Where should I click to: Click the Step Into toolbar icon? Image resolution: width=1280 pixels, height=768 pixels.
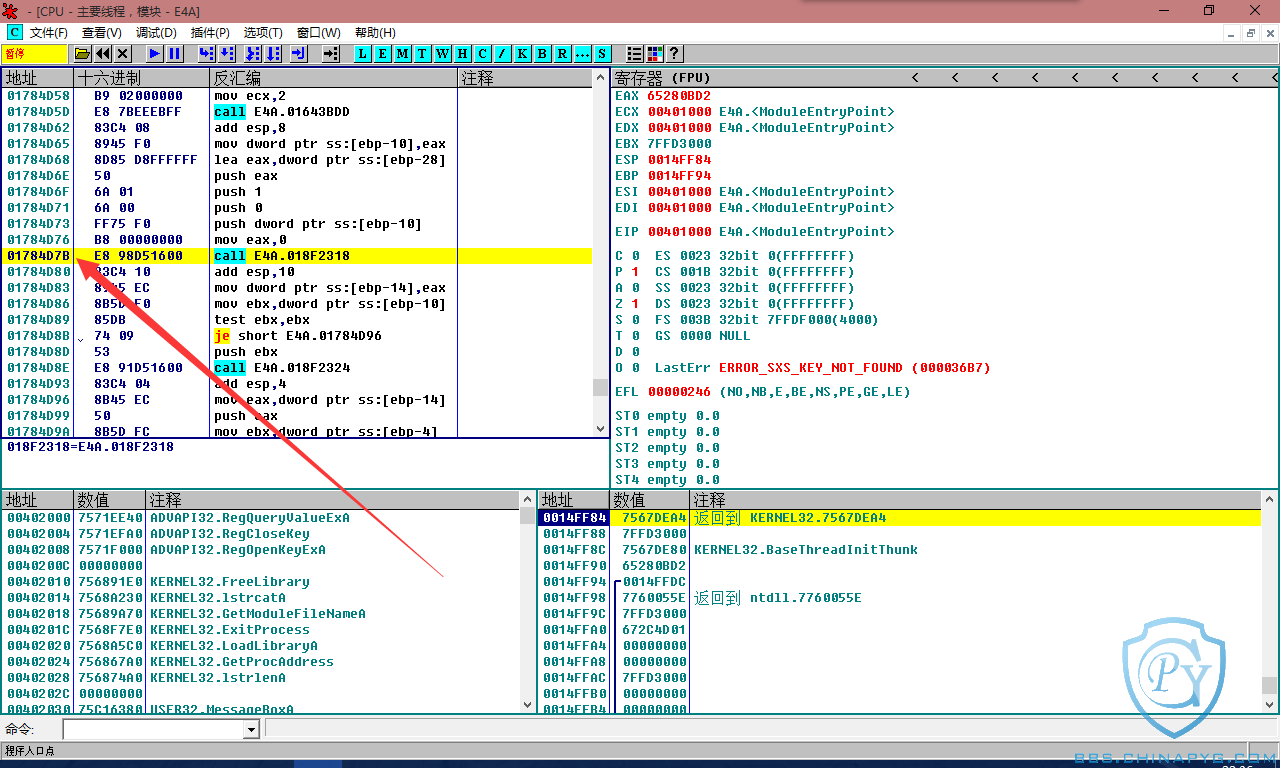point(207,53)
